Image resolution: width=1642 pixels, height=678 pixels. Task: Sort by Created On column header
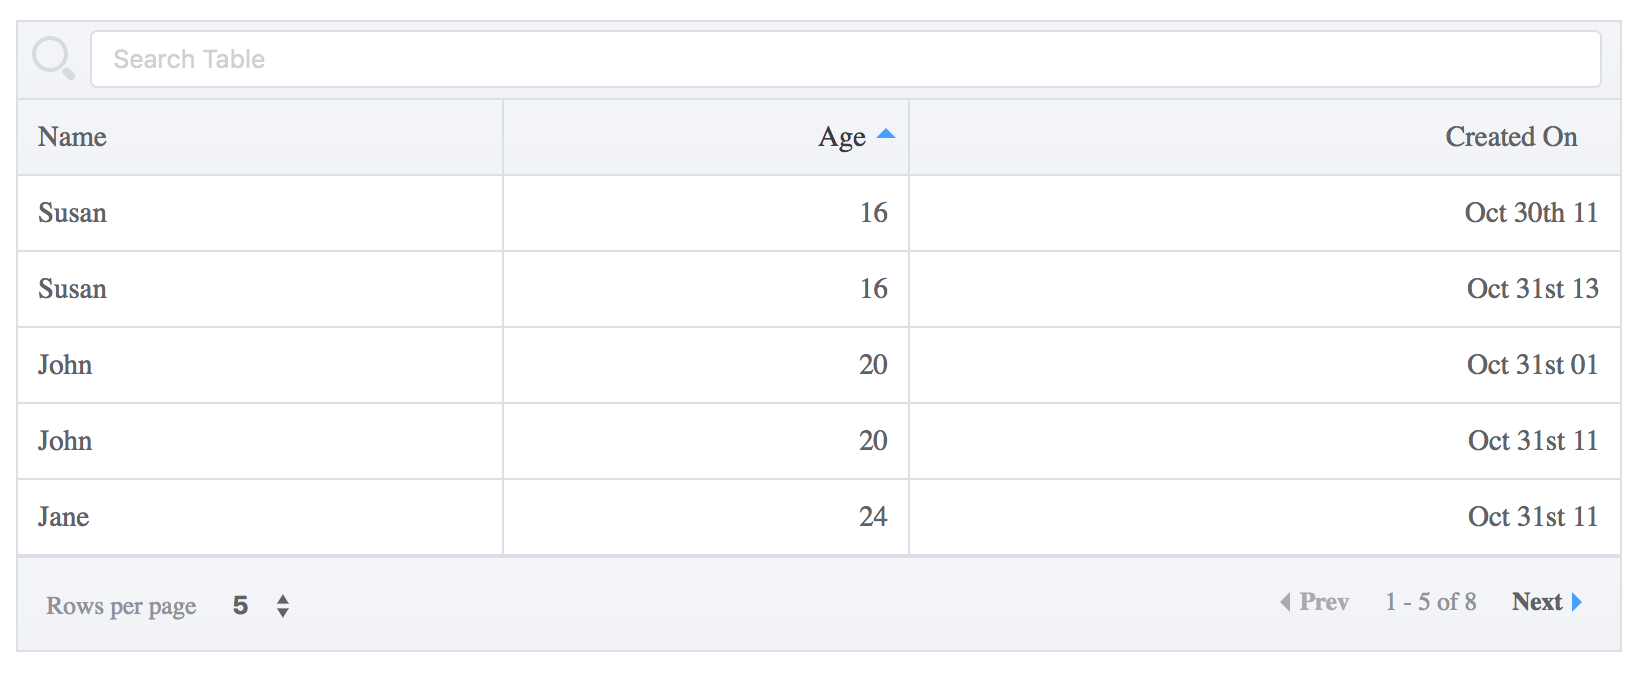pyautogui.click(x=1510, y=137)
